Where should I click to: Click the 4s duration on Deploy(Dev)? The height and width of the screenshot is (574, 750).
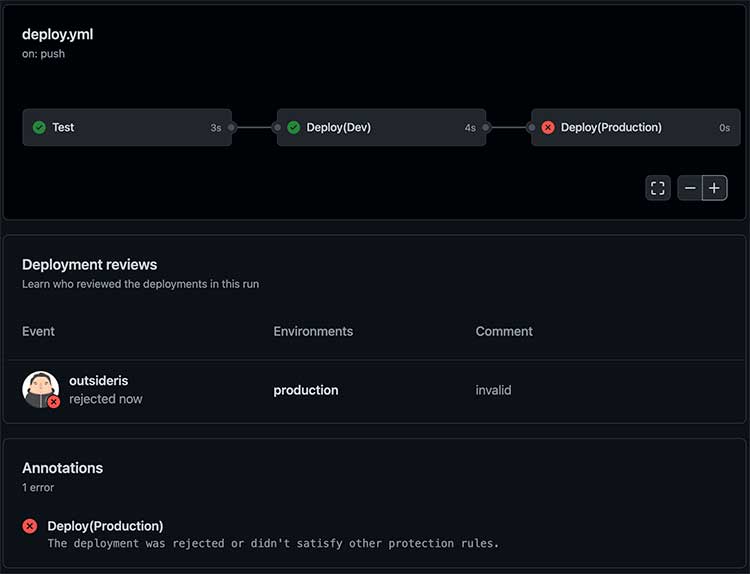[x=470, y=128]
